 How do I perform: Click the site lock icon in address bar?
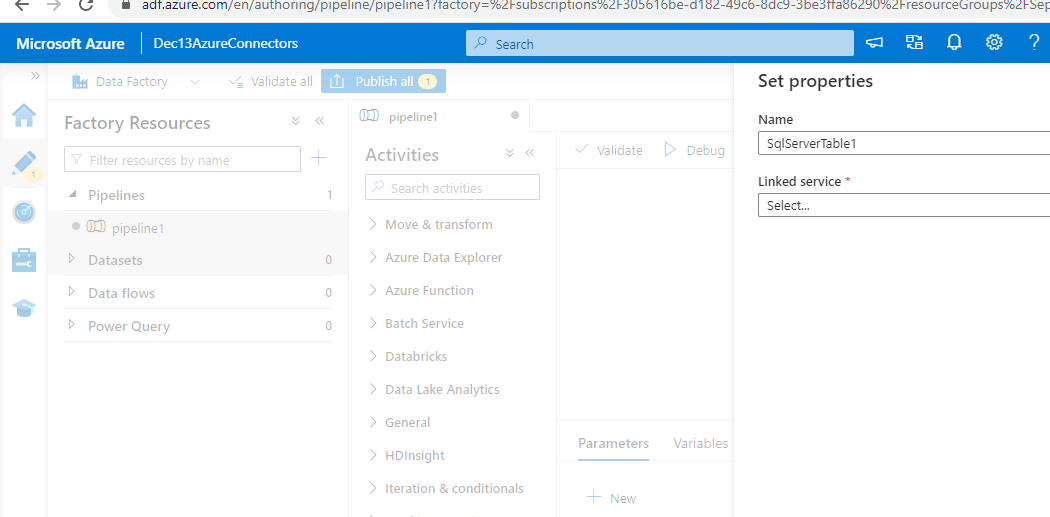tap(127, 5)
